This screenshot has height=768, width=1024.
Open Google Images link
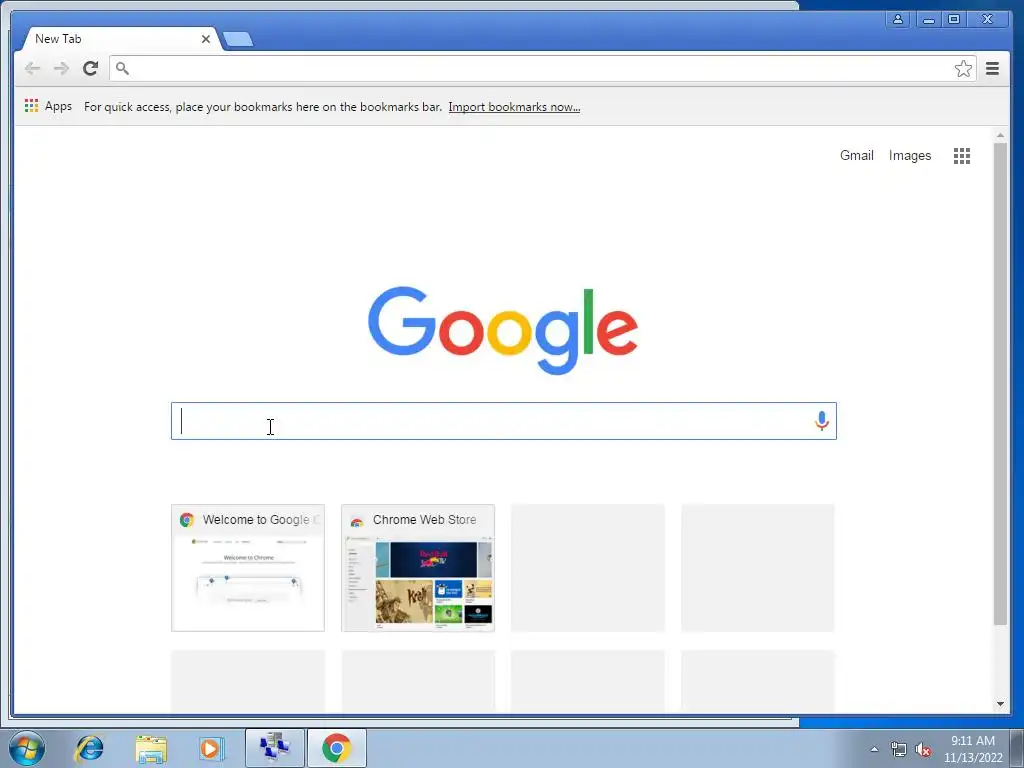click(x=910, y=155)
